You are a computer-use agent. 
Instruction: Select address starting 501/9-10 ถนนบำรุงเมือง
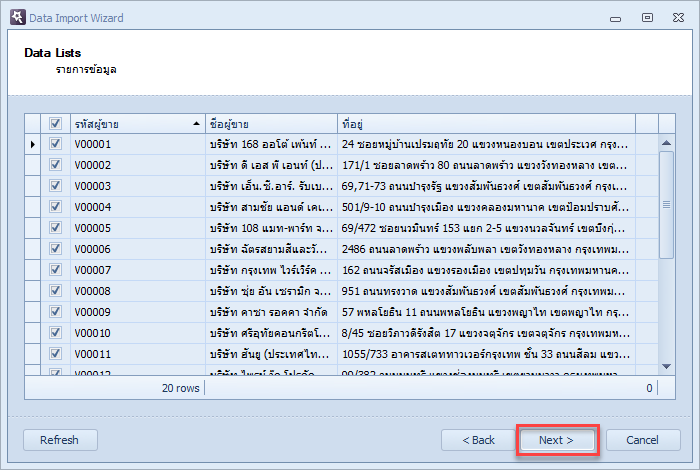click(486, 207)
